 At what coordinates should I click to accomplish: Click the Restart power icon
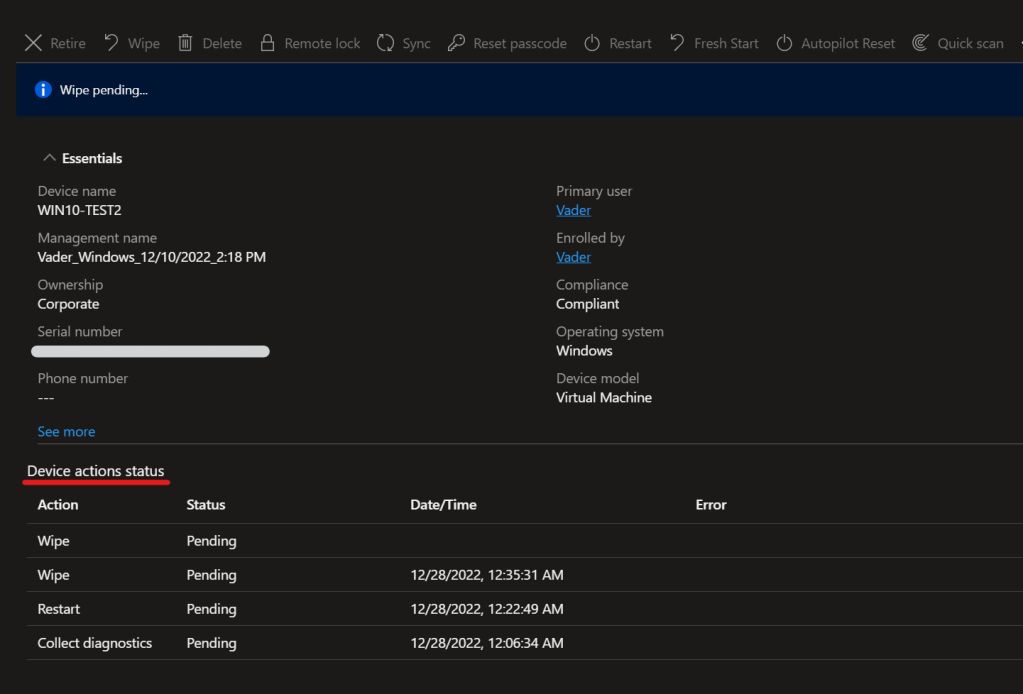(592, 43)
